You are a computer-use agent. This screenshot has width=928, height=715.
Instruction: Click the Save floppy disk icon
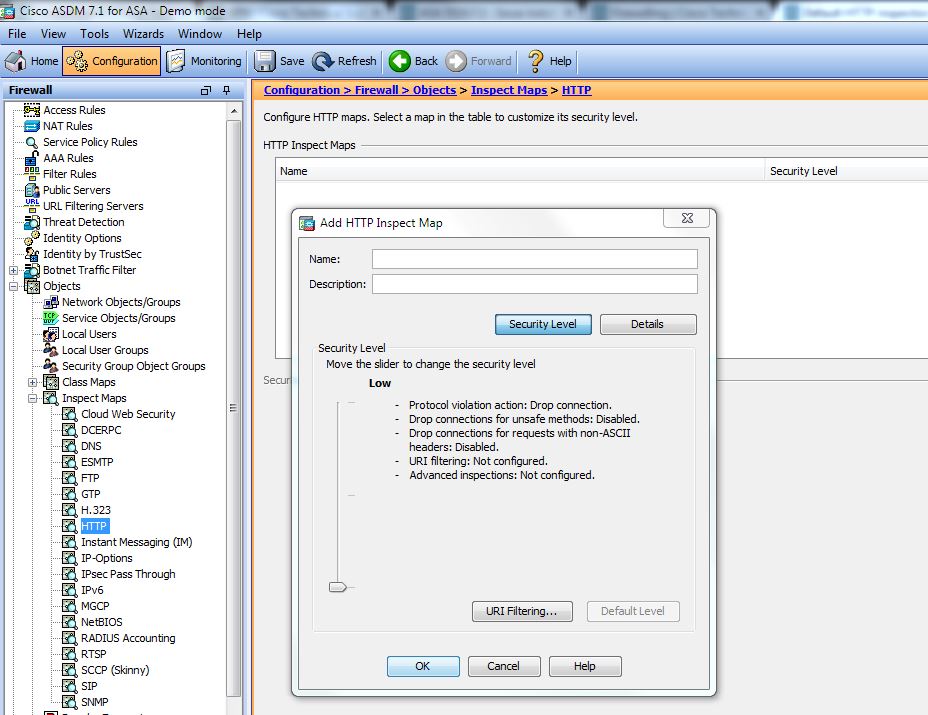click(x=265, y=61)
